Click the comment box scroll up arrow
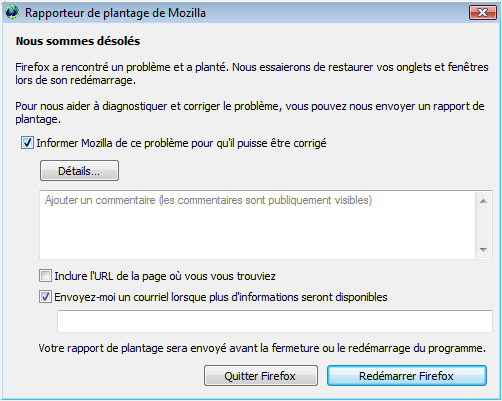The width and height of the screenshot is (502, 401). 483,201
